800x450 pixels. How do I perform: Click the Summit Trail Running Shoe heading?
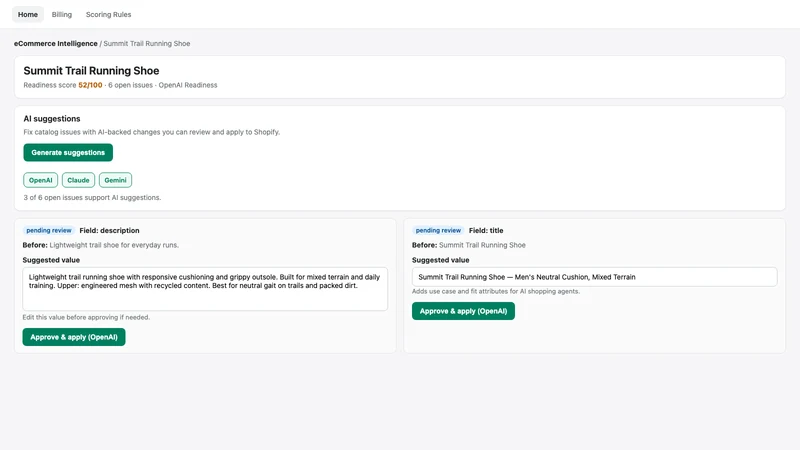[91, 70]
